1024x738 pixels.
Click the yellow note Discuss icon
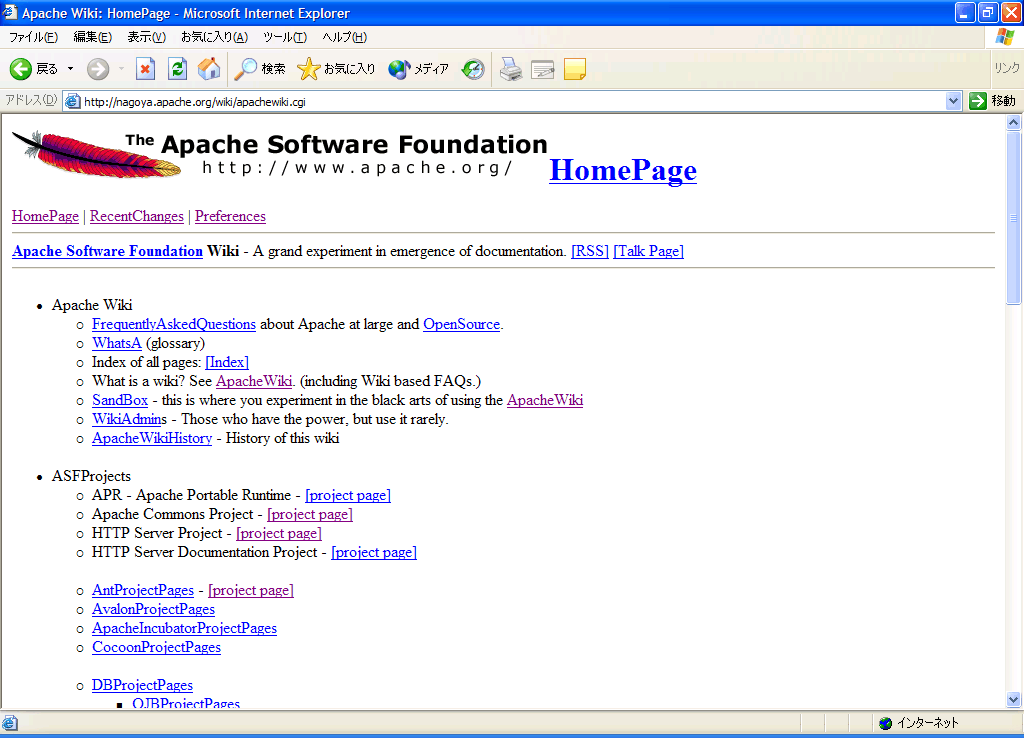(x=575, y=69)
